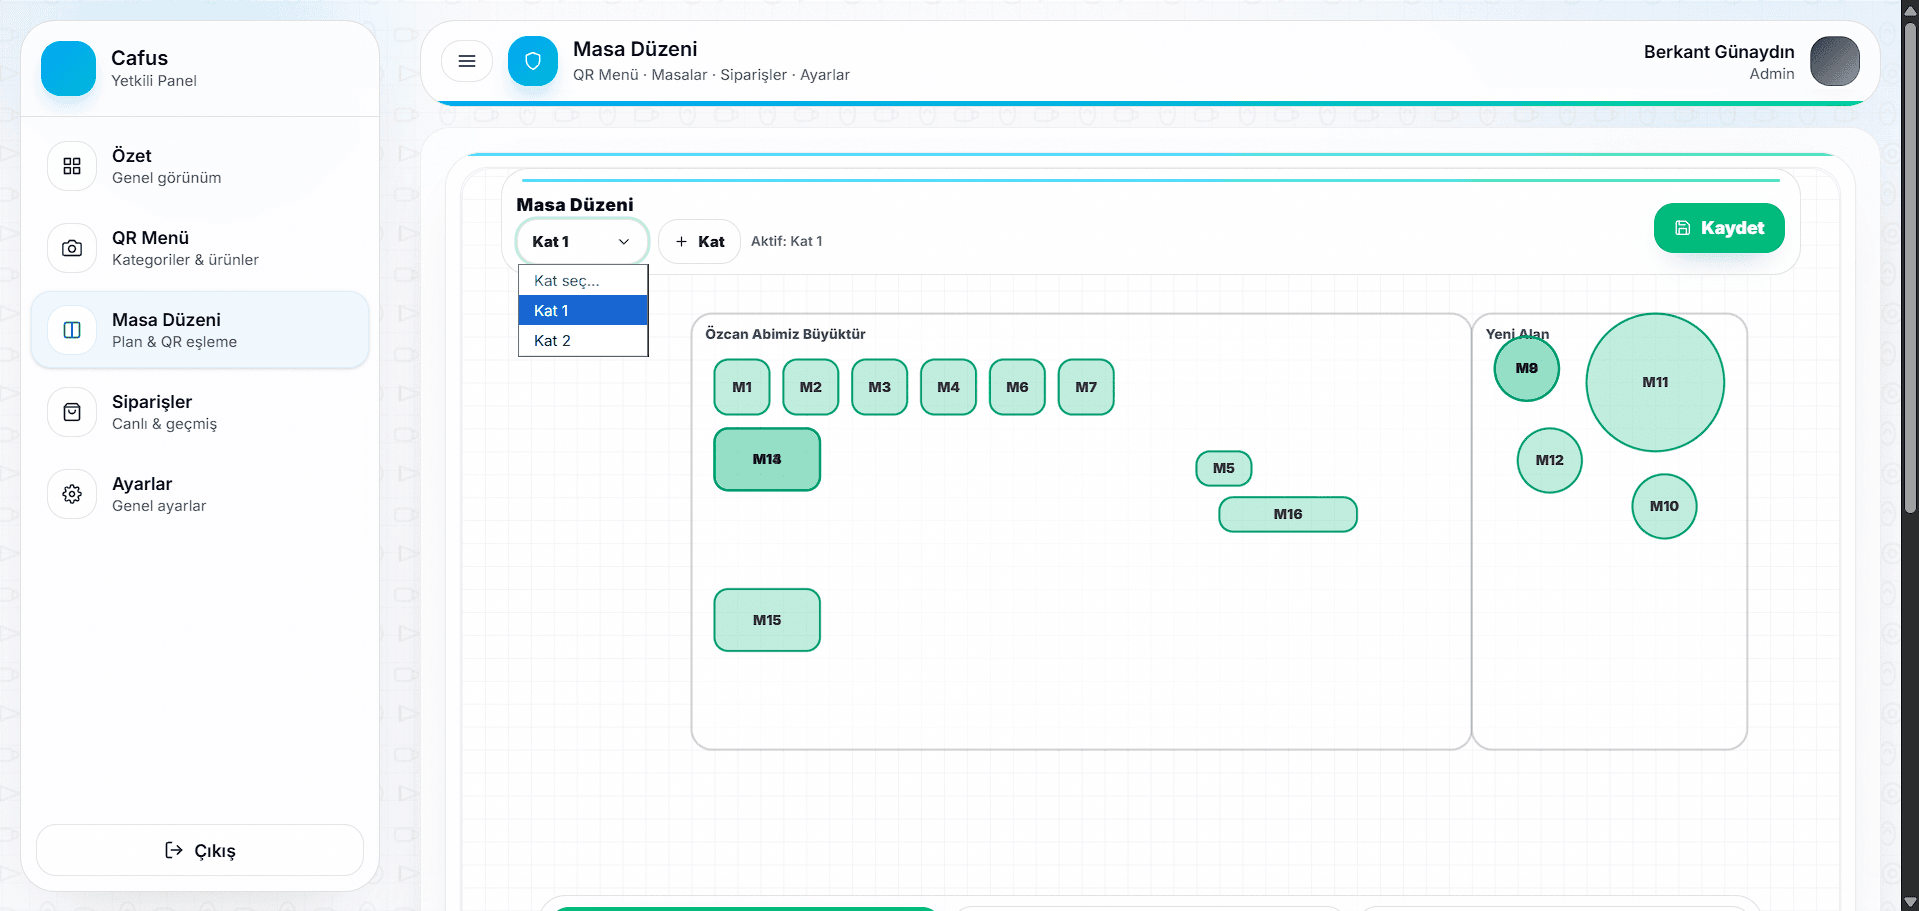Collapse the Kat 1 floor selector
Screen dimensions: 1919x911
(x=581, y=242)
